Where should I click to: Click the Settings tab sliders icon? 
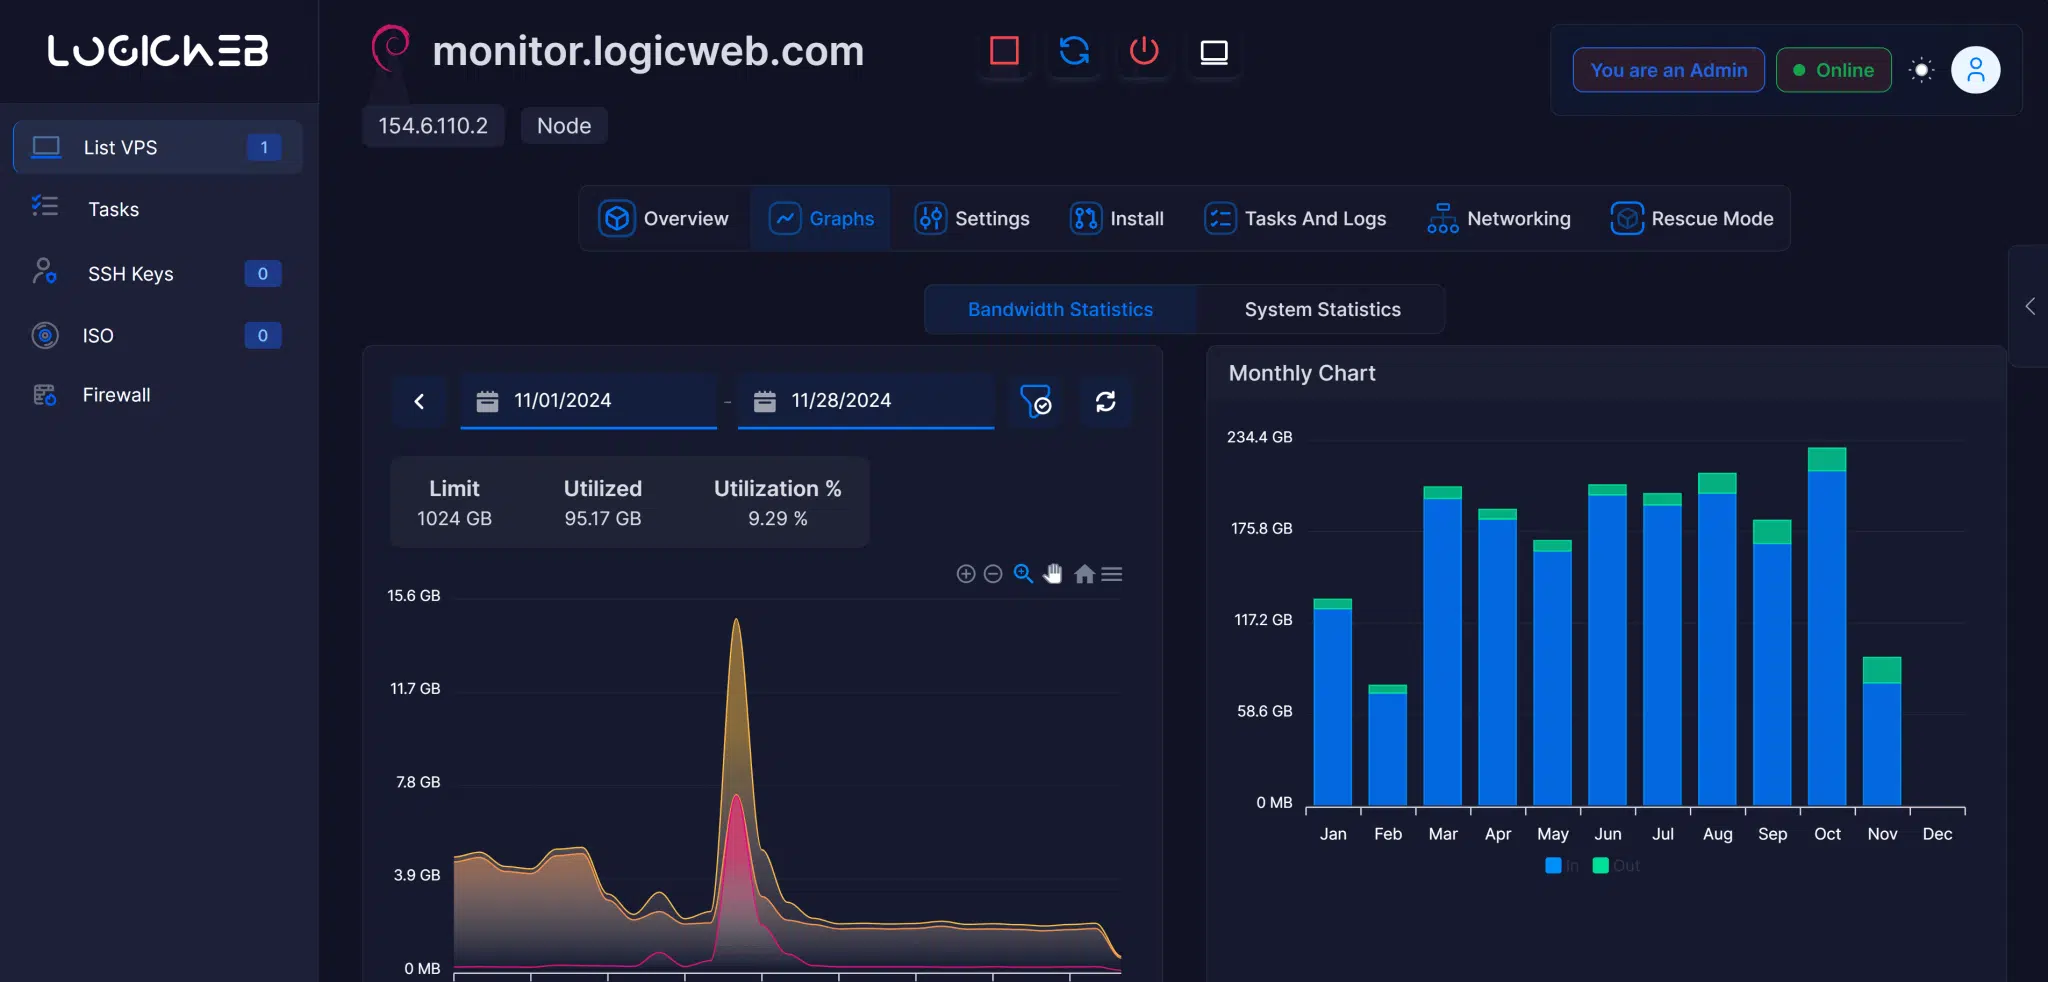930,218
